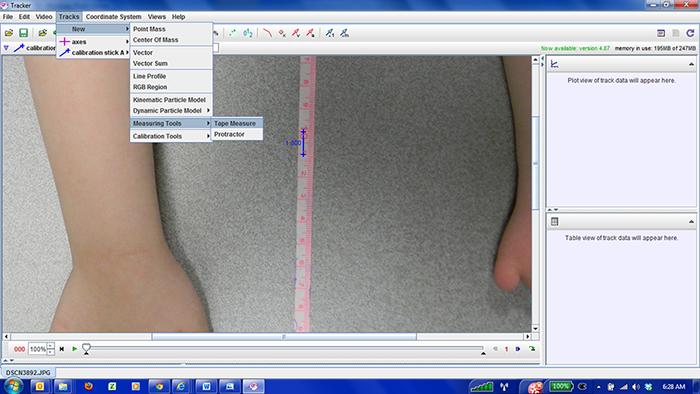Click the plot view axes icon
Viewport: 700px width, 394px height.
tap(554, 64)
